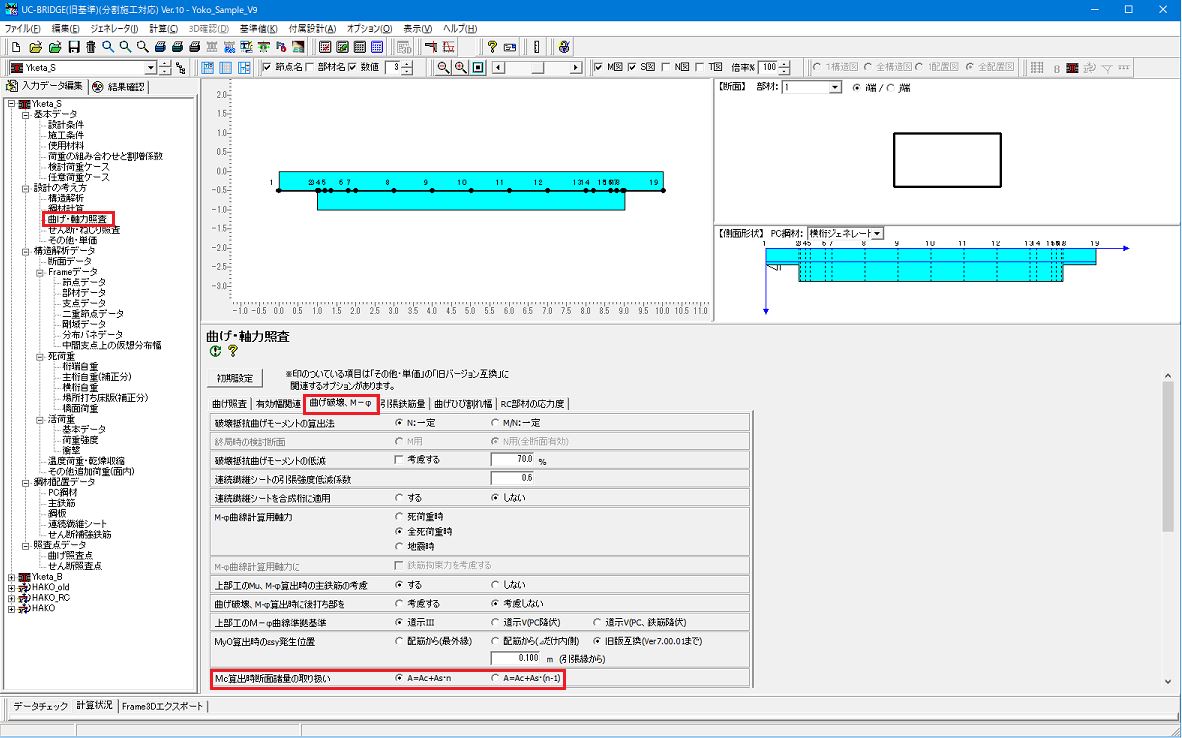This screenshot has width=1182, height=738.
Task: Click the slider's right arrow button
Action: (577, 68)
